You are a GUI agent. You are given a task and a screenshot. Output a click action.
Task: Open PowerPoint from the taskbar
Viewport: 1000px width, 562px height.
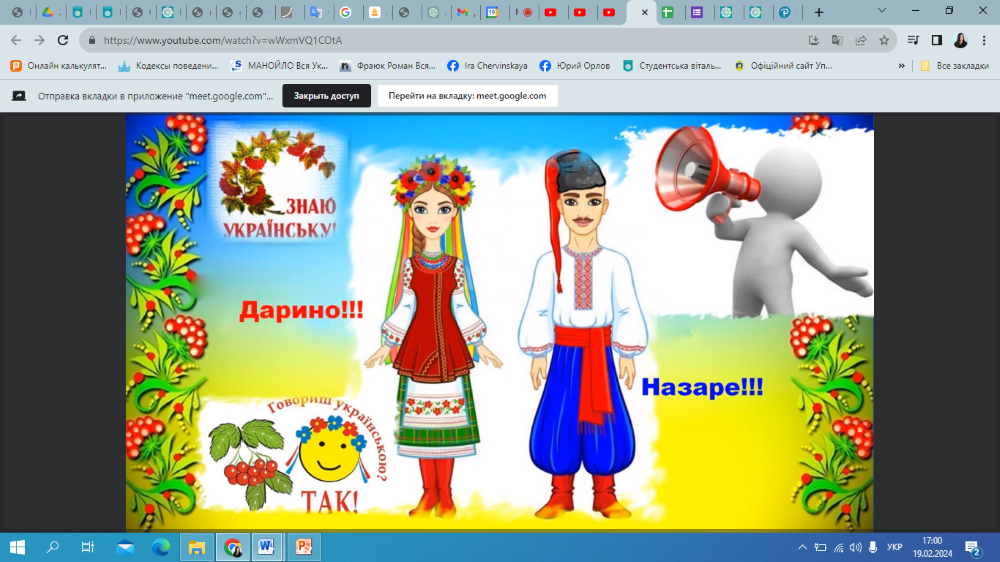pos(304,547)
